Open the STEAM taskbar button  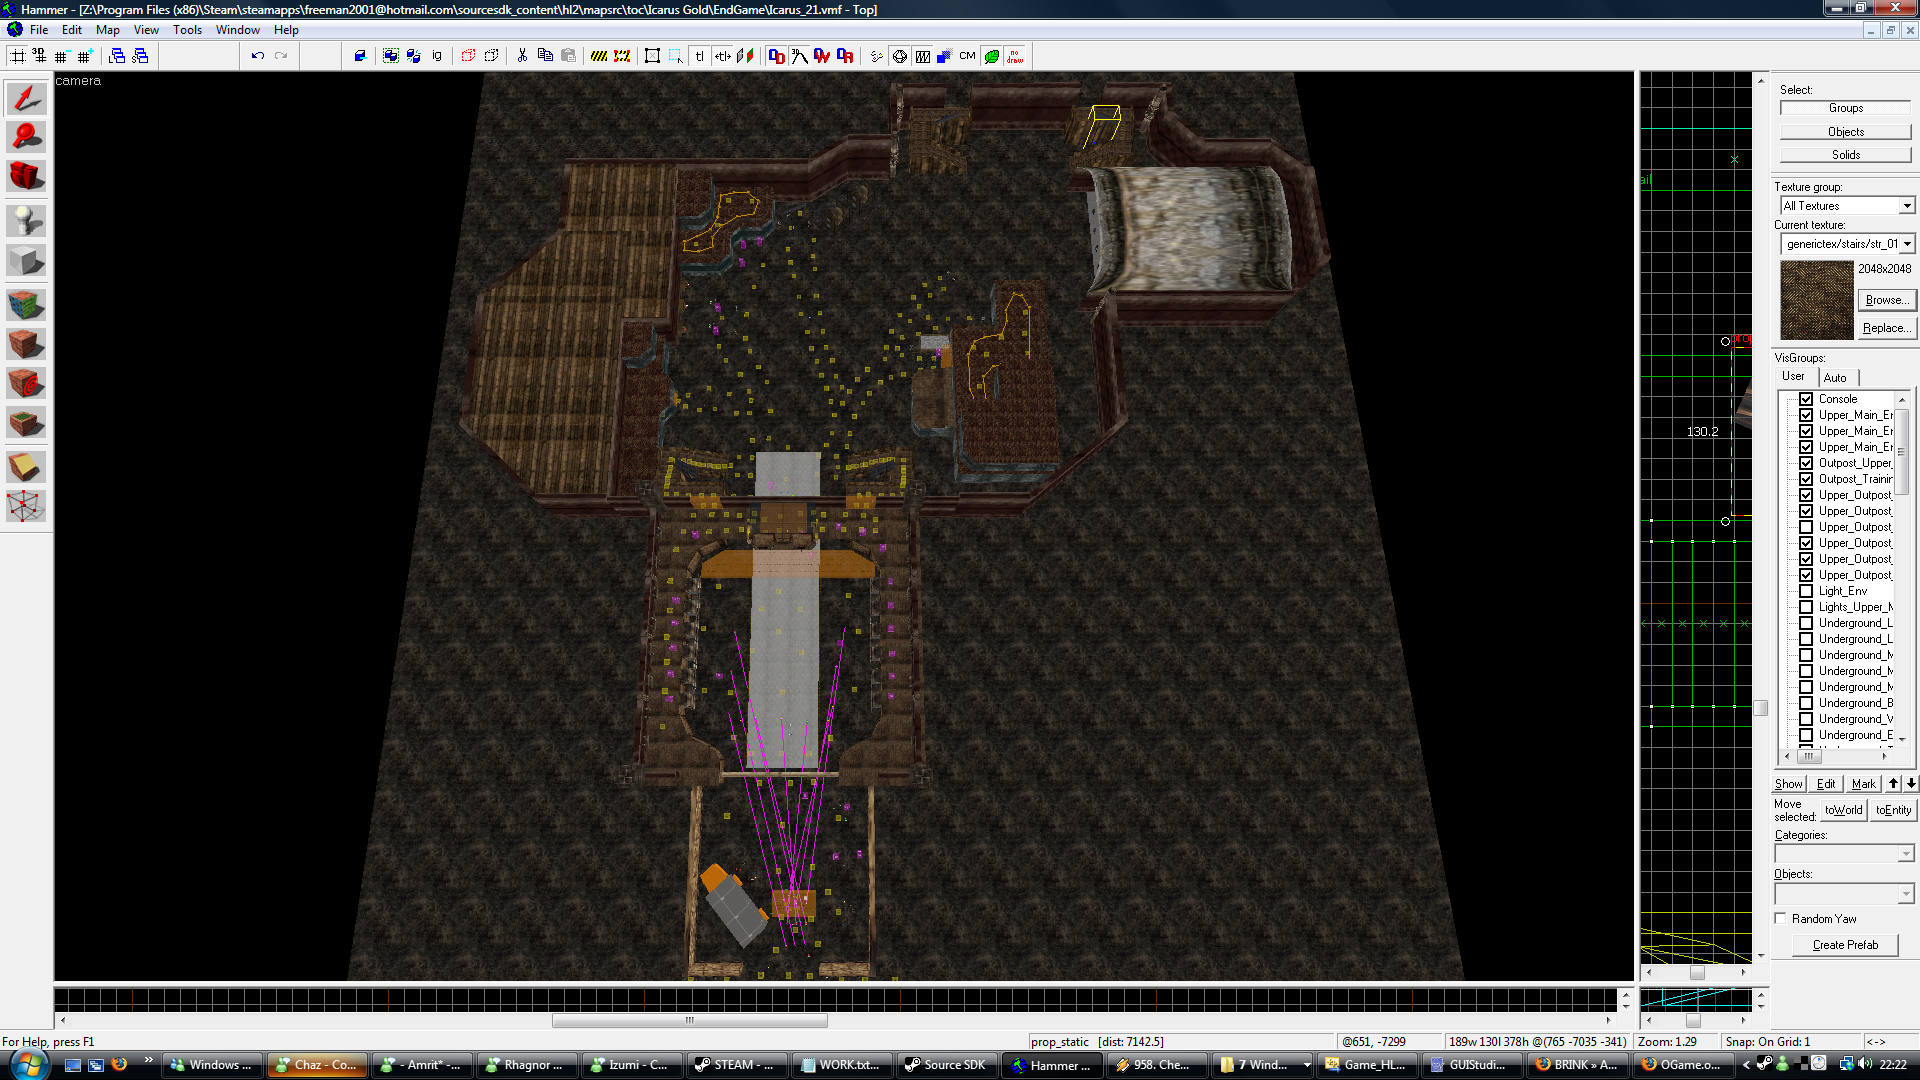click(x=737, y=1065)
